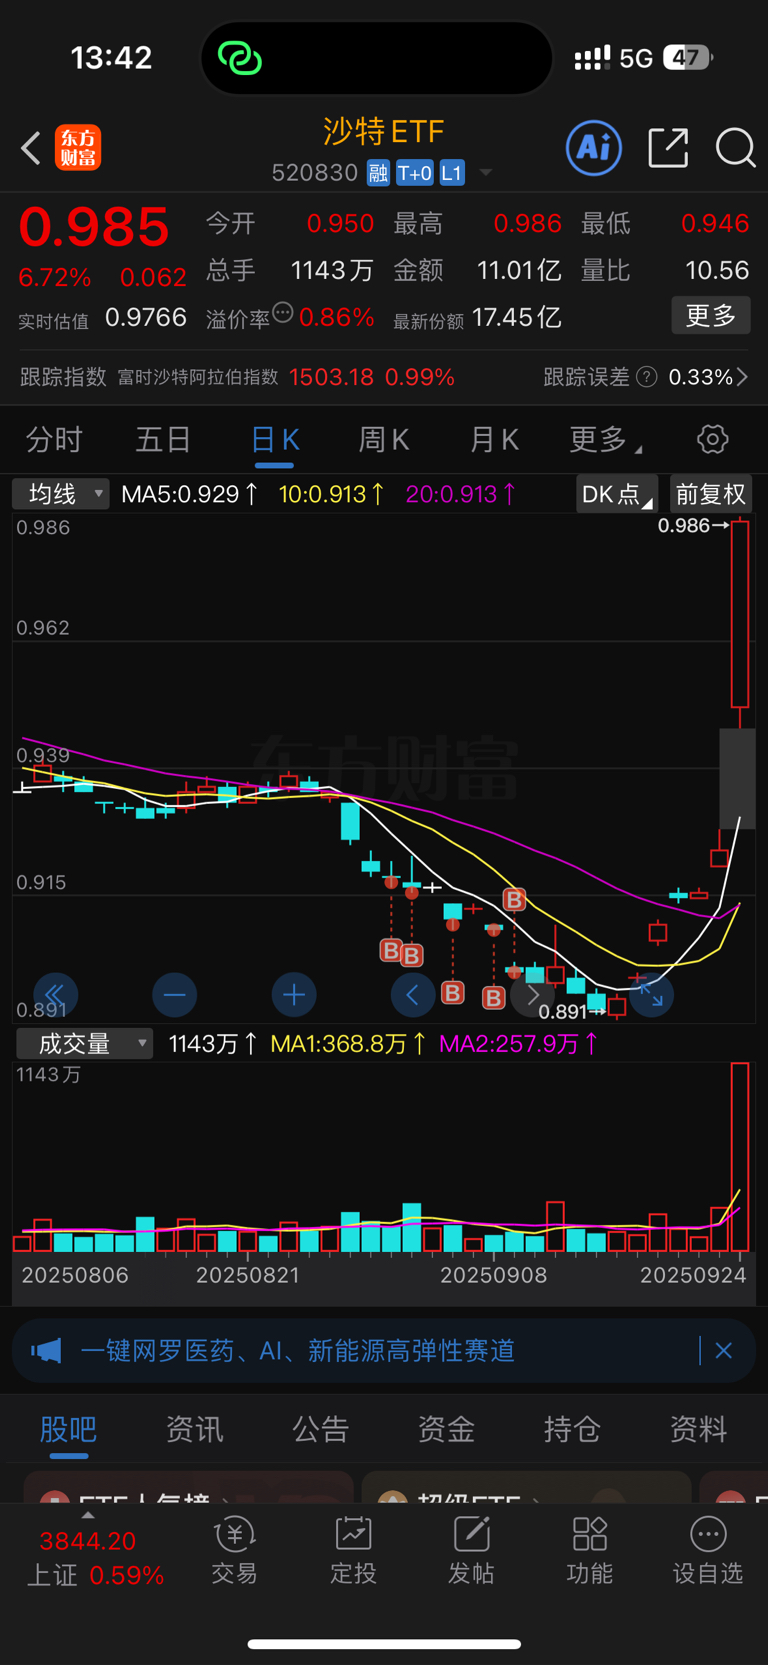Switch to 资金 tab

[x=446, y=1429]
